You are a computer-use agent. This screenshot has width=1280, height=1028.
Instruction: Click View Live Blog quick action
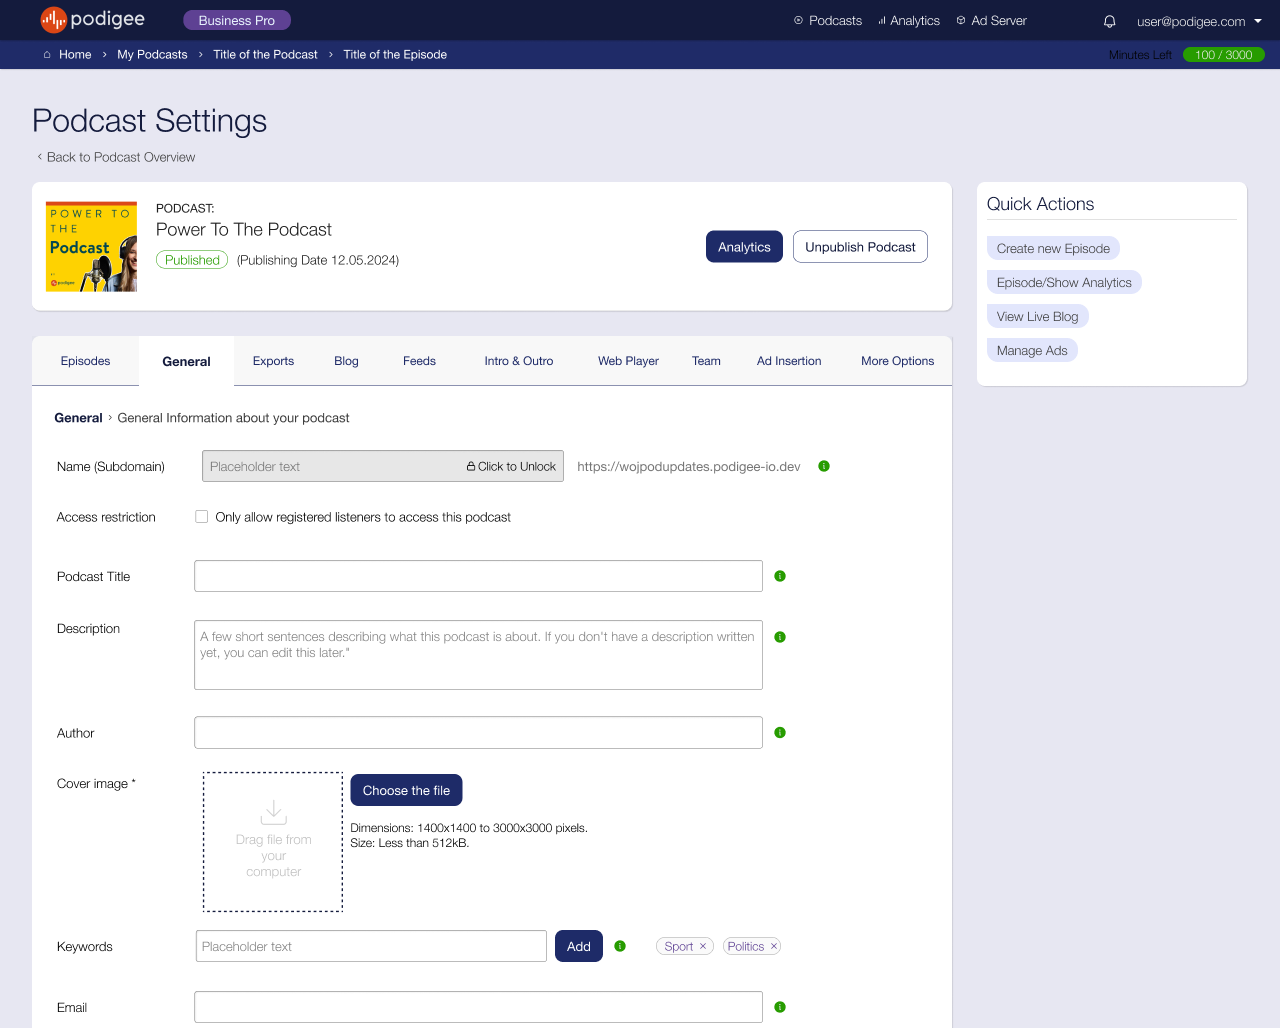(1037, 316)
